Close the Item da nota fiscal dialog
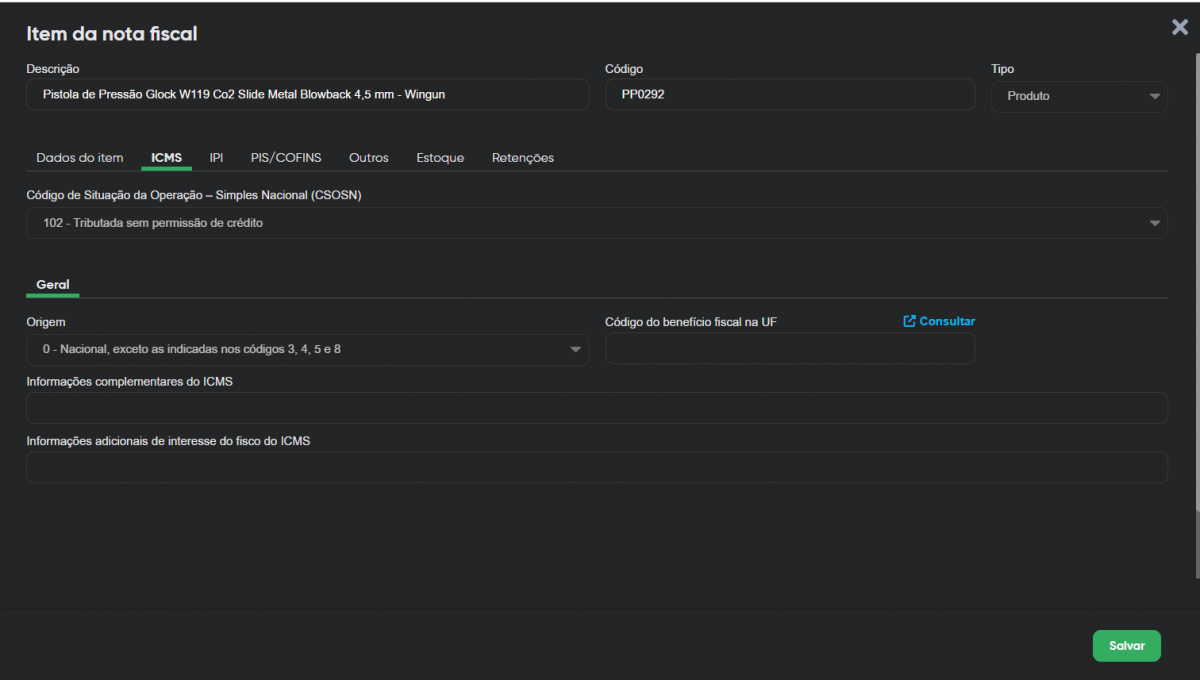1200x680 pixels. click(1180, 28)
